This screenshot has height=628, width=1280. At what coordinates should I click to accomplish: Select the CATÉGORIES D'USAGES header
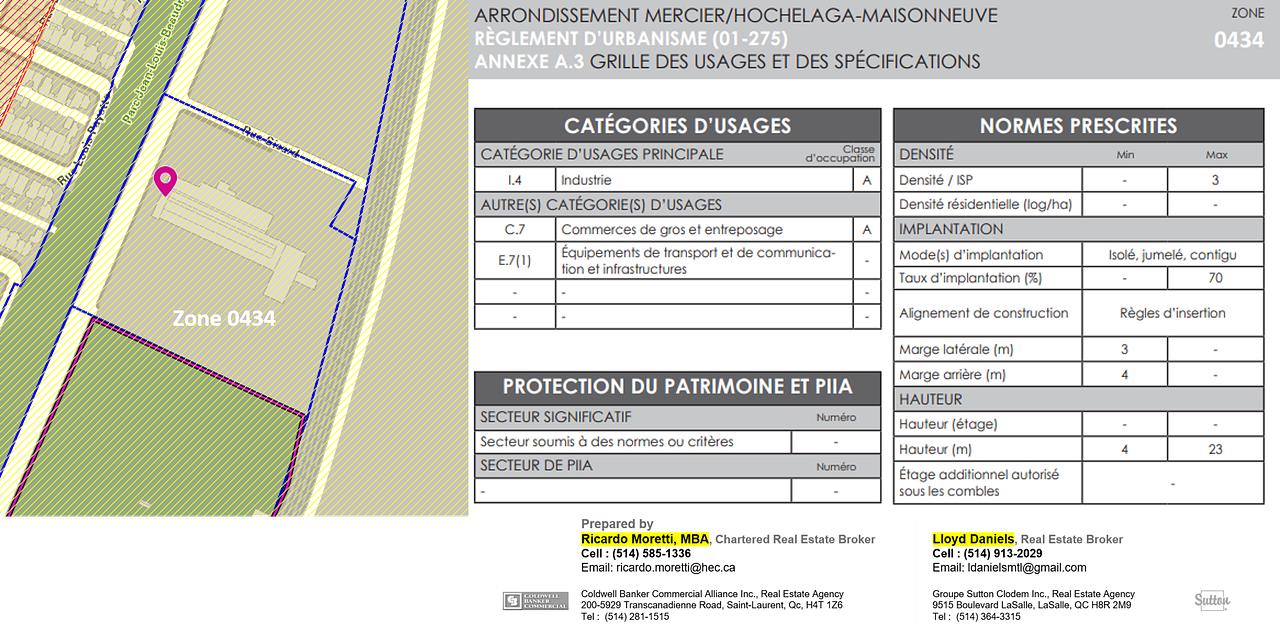pos(677,125)
